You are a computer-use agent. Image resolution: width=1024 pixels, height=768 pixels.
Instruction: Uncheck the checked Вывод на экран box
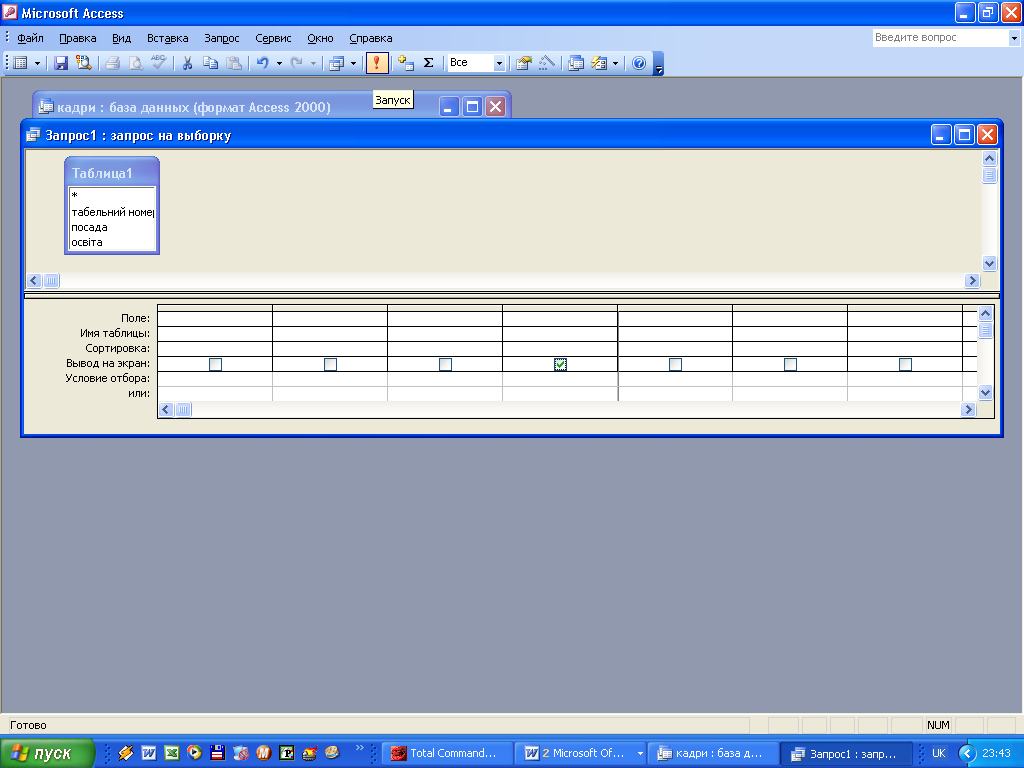[x=560, y=364]
